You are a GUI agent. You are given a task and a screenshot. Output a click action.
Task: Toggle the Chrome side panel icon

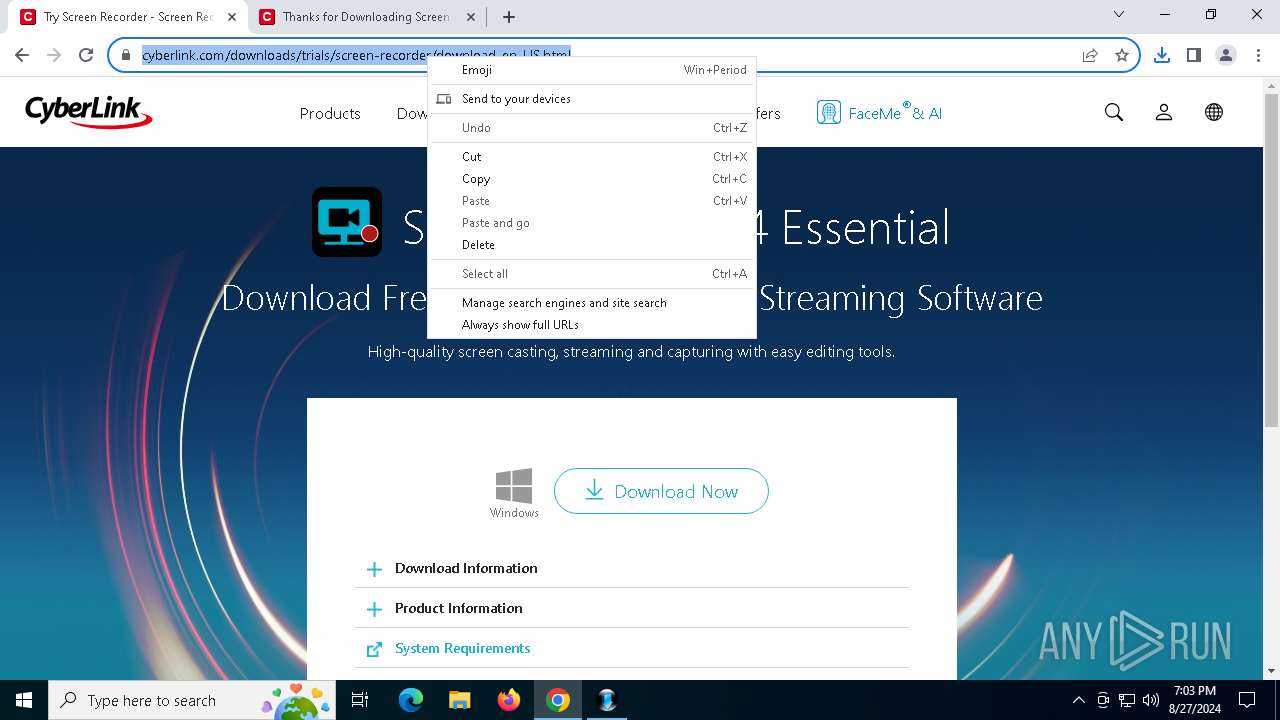point(1194,55)
